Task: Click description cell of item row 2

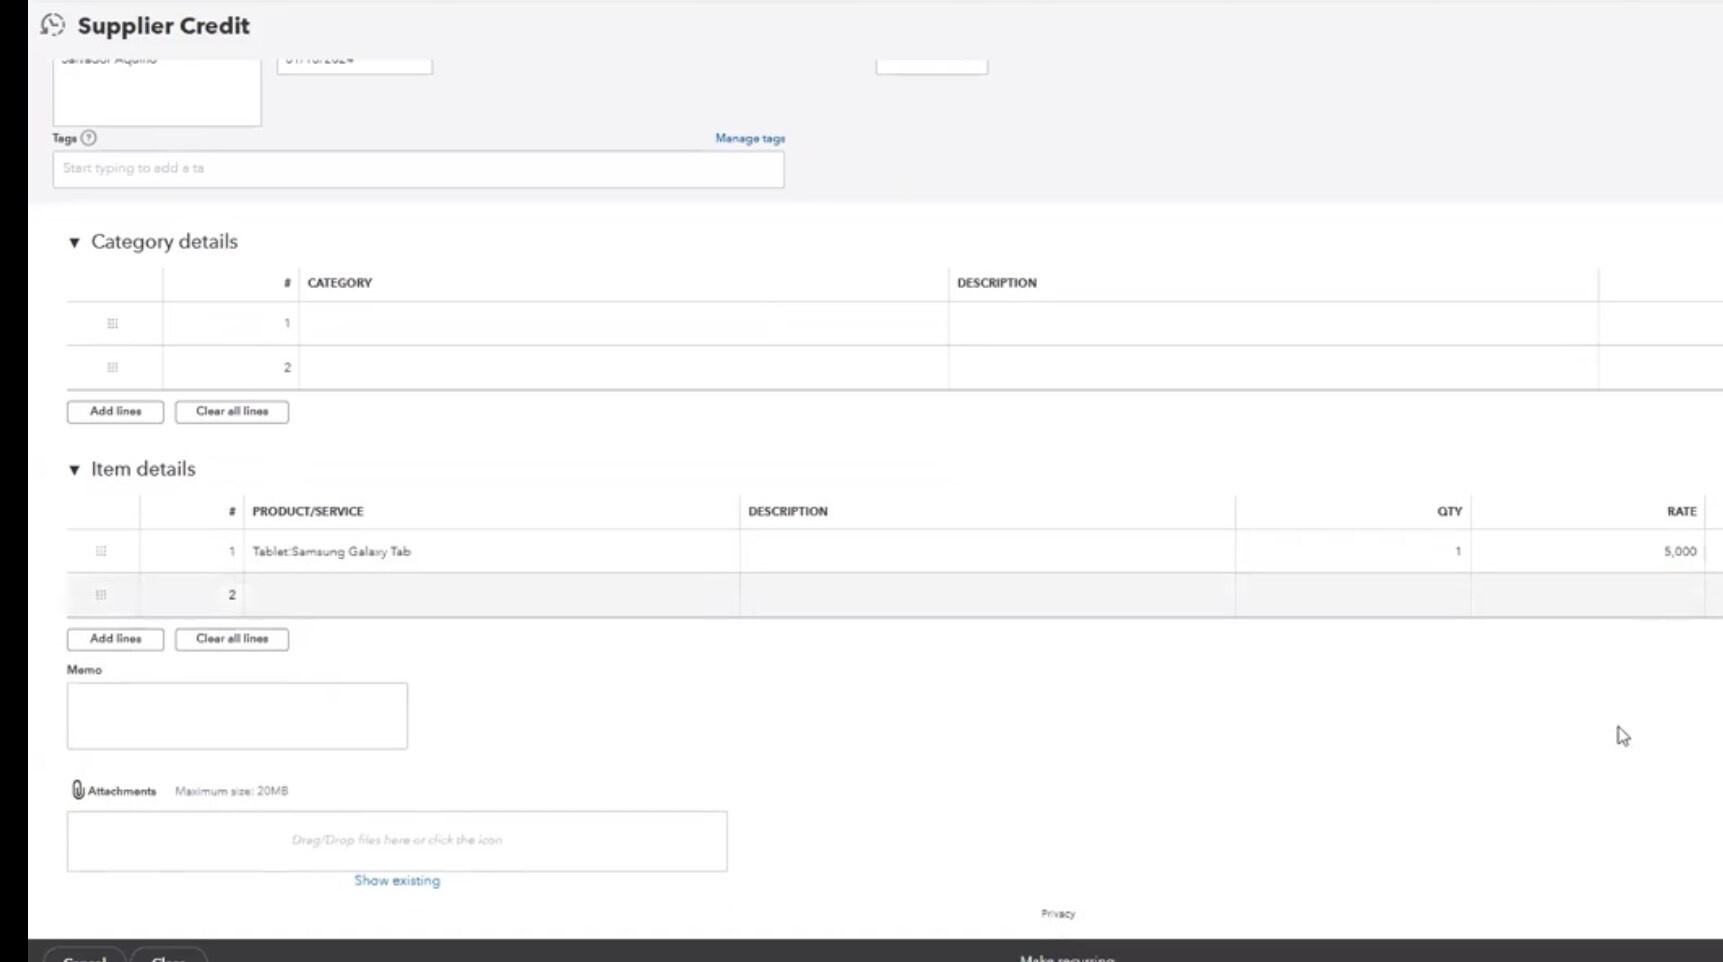Action: (988, 595)
